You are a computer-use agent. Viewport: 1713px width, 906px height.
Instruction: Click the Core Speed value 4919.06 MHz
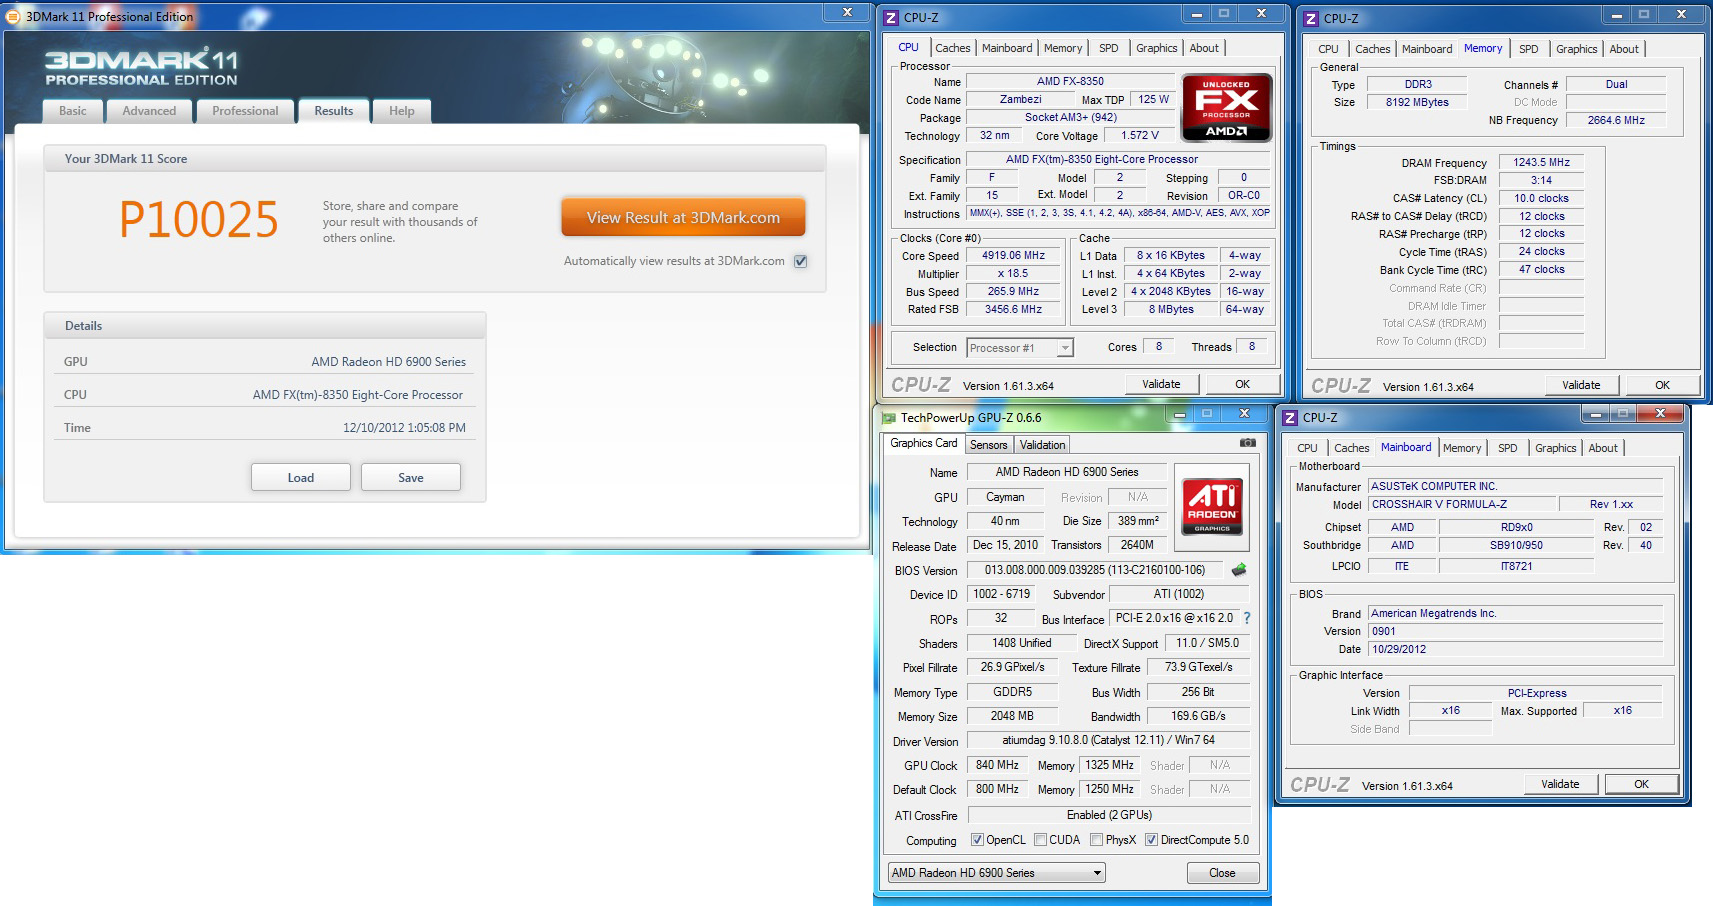click(1013, 255)
